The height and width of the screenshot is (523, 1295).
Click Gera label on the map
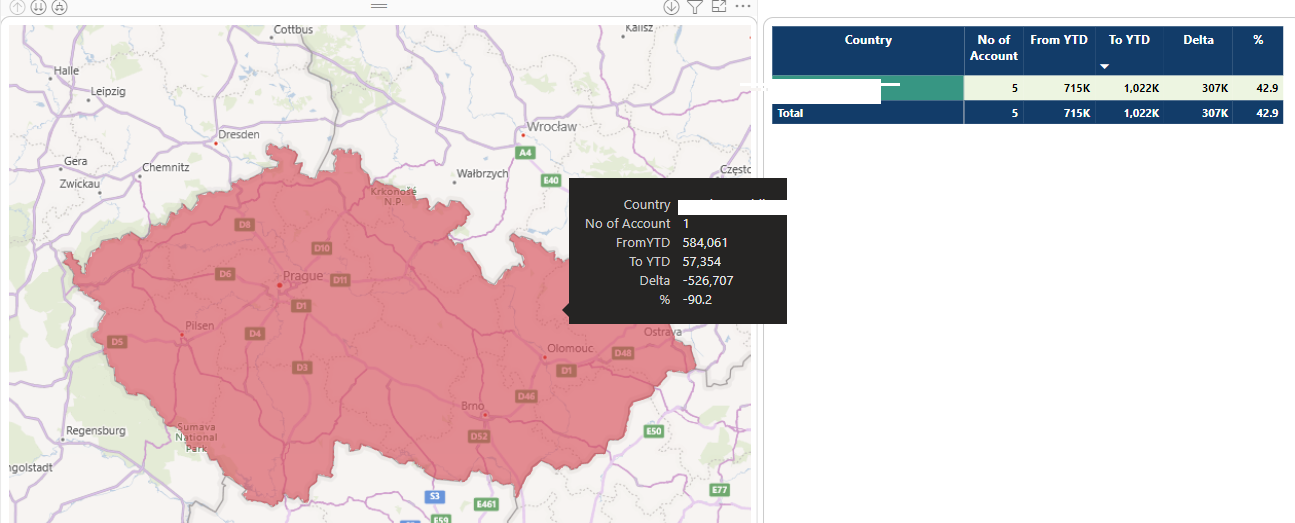76,161
